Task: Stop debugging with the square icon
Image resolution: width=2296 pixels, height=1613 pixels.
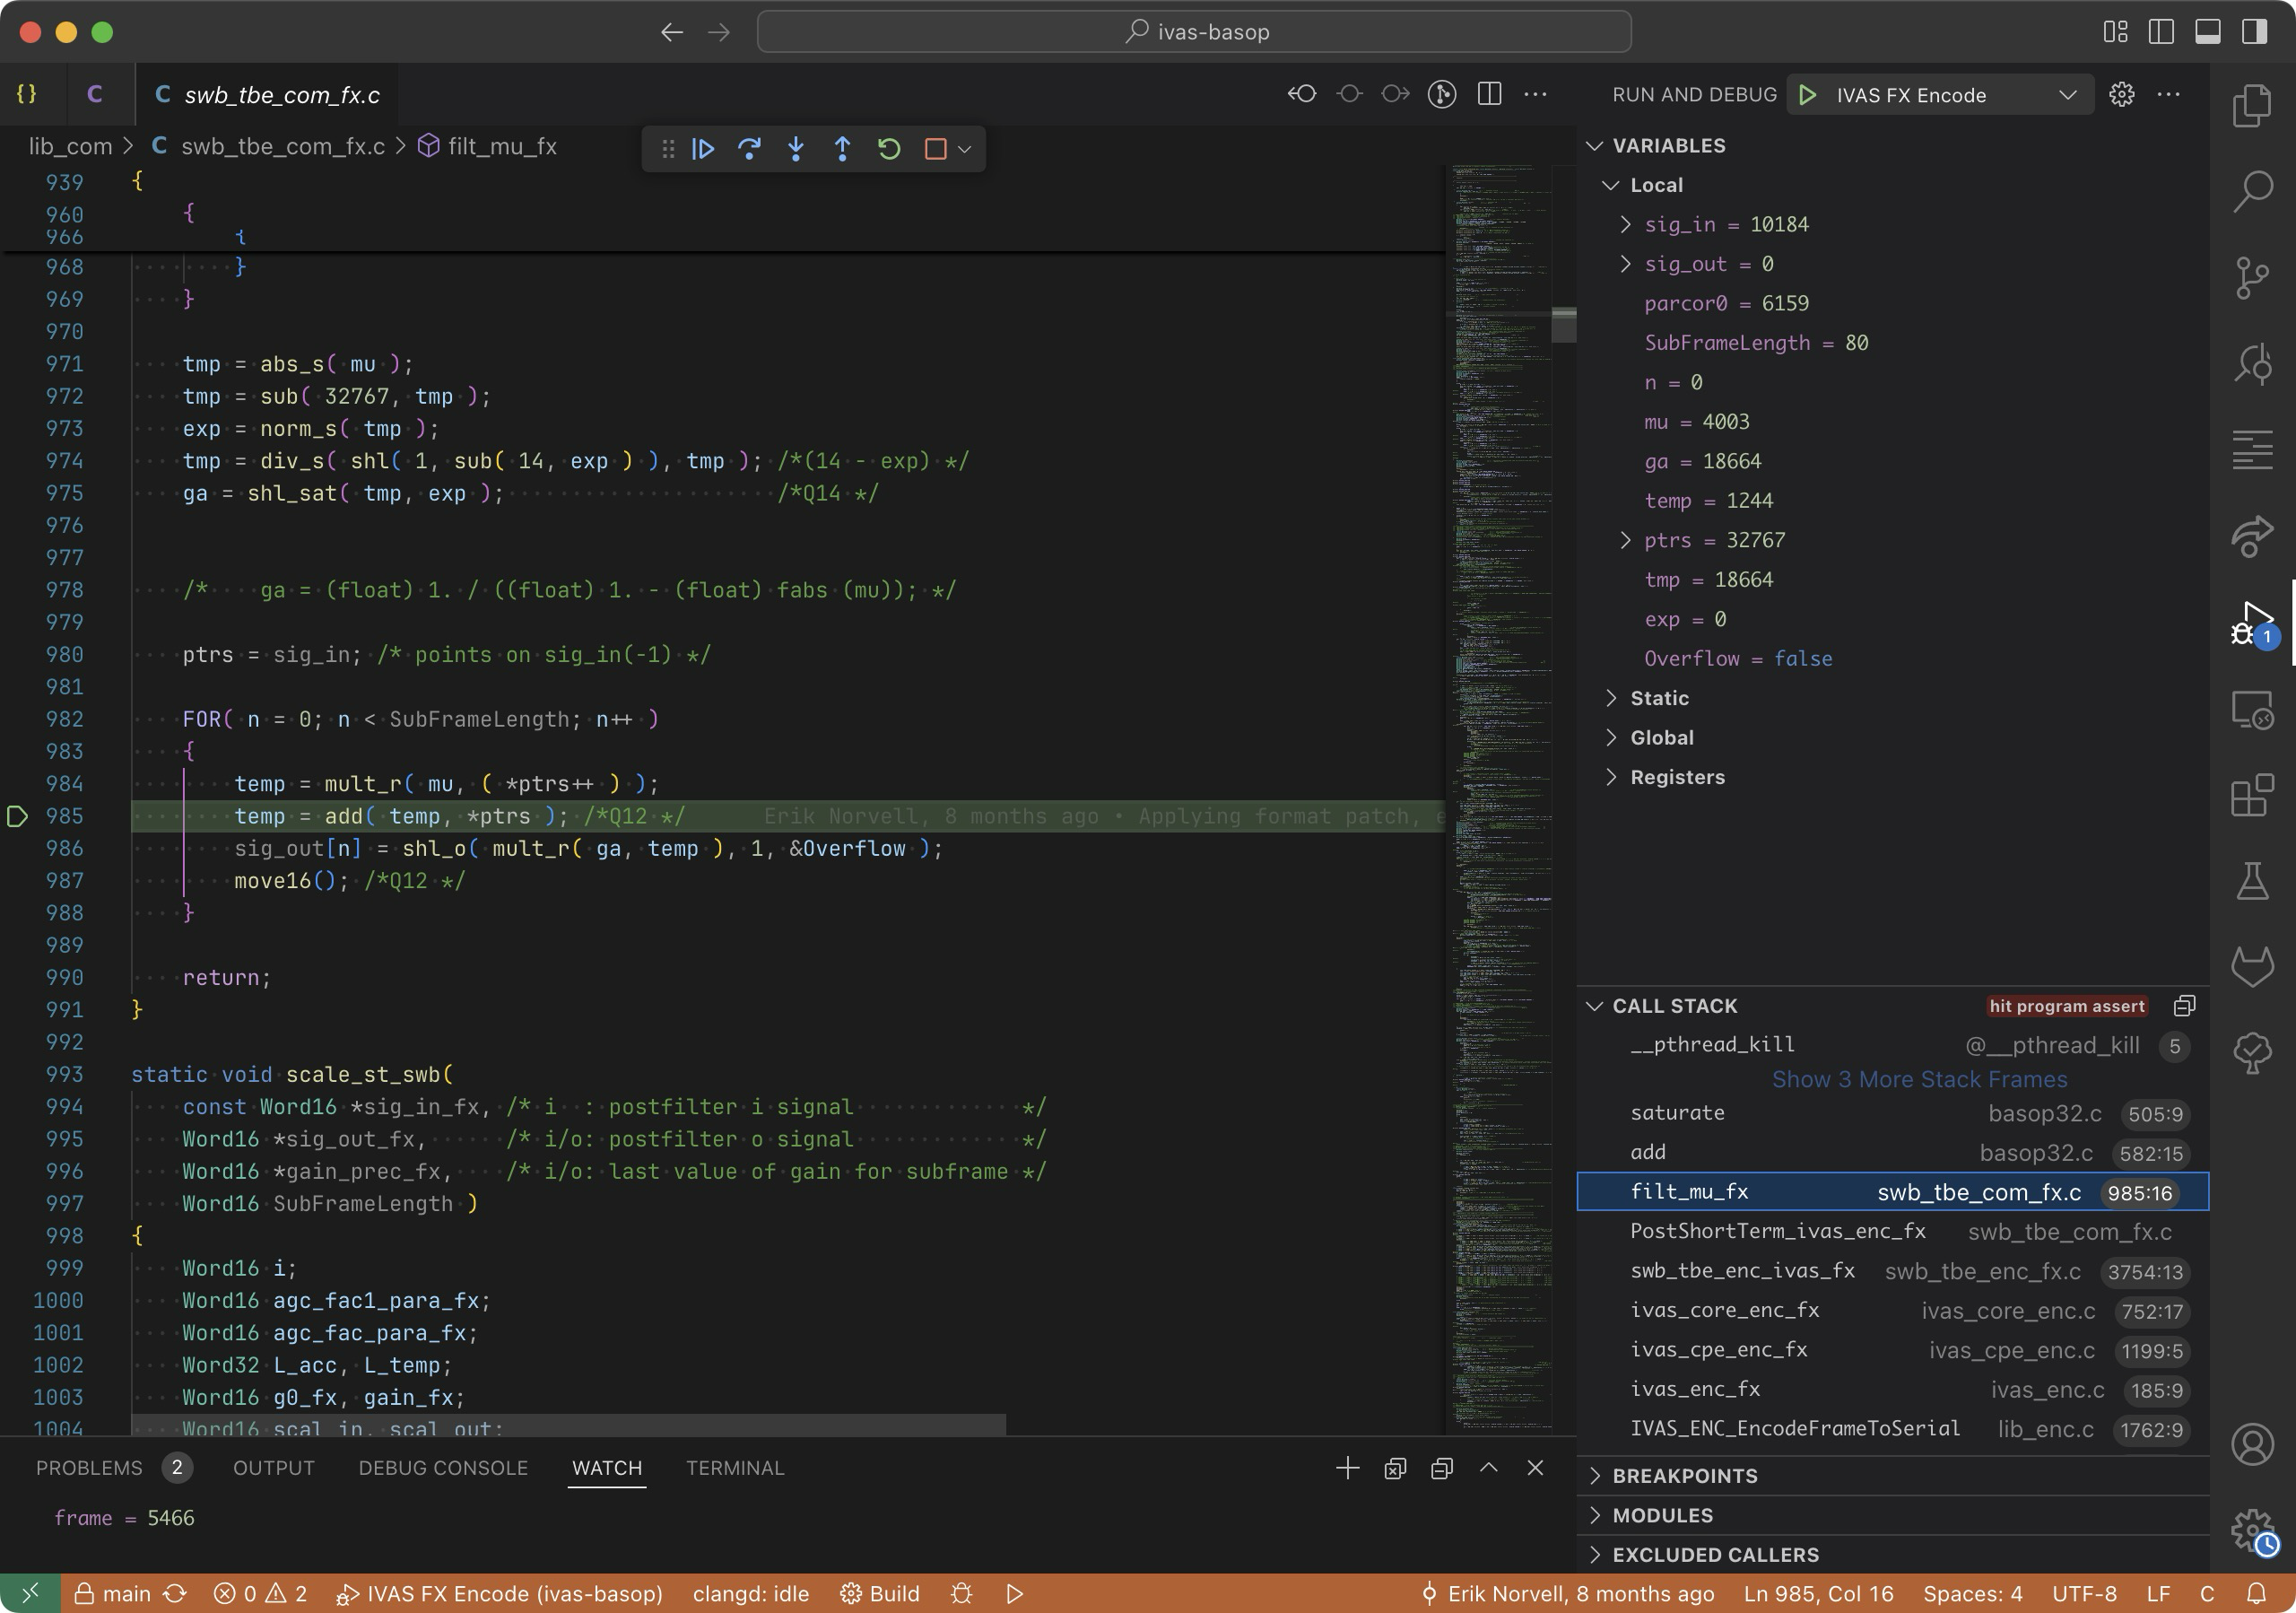Action: click(x=936, y=149)
